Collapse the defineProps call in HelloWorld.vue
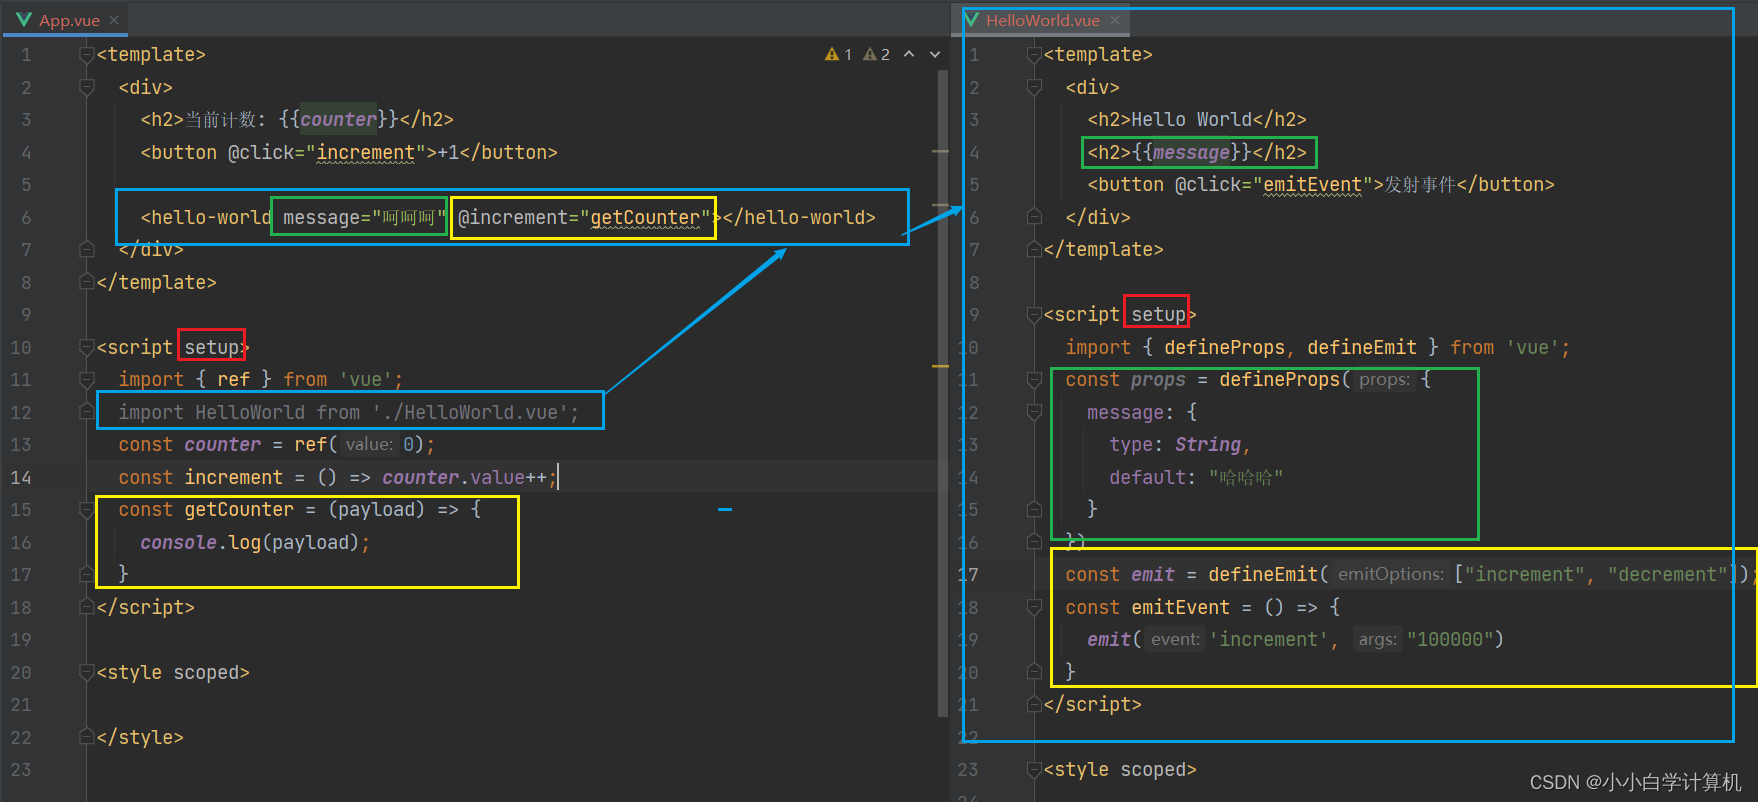Viewport: 1758px width, 802px height. pyautogui.click(x=1034, y=380)
